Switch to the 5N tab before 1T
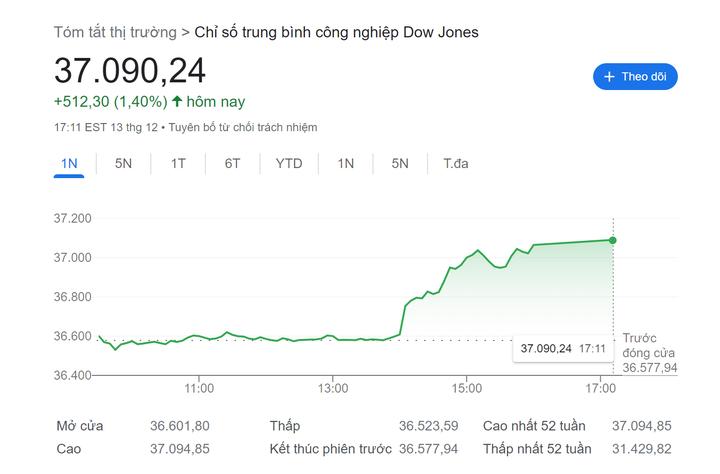 [123, 163]
